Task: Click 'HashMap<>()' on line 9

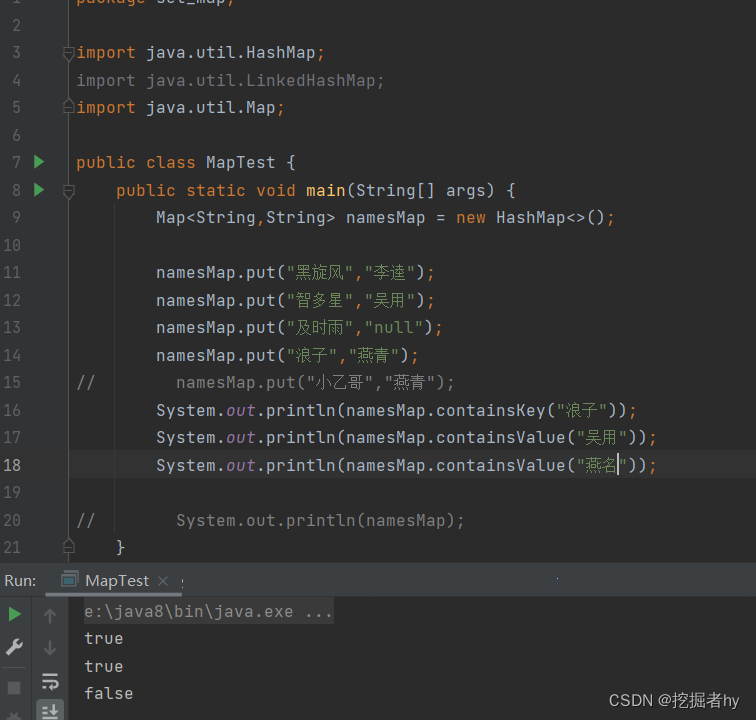Action: point(550,217)
